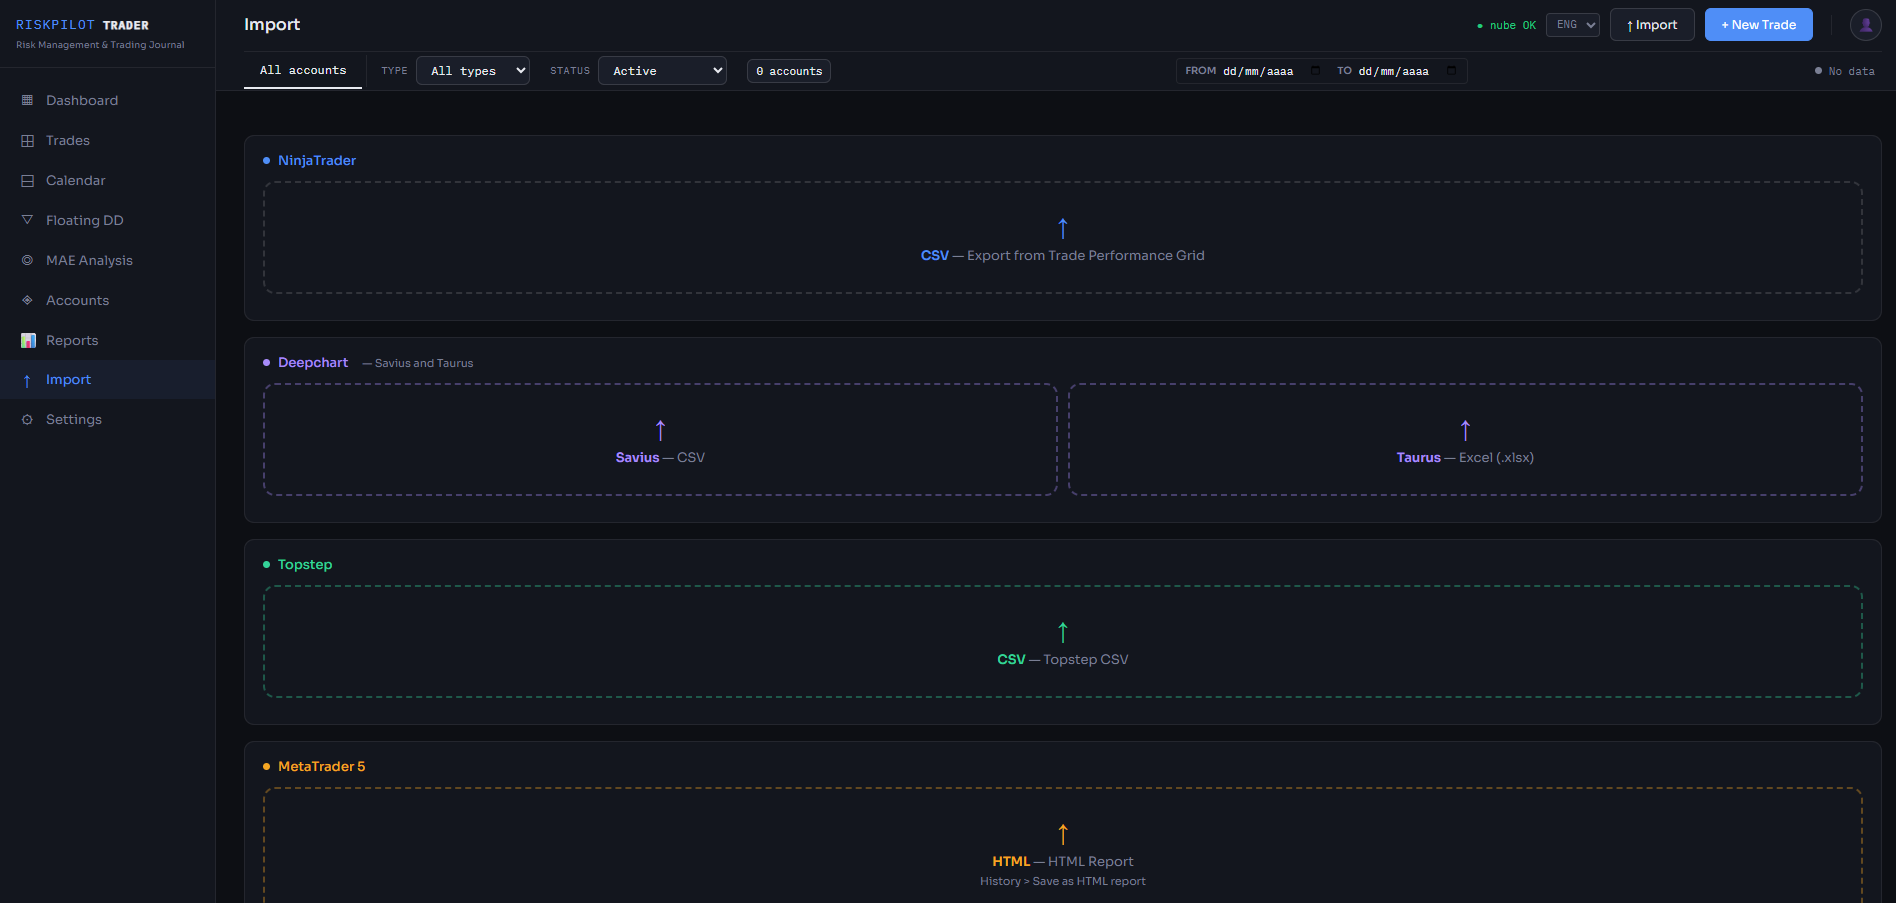Open the ENG language selector
The image size is (1896, 903).
coord(1572,25)
